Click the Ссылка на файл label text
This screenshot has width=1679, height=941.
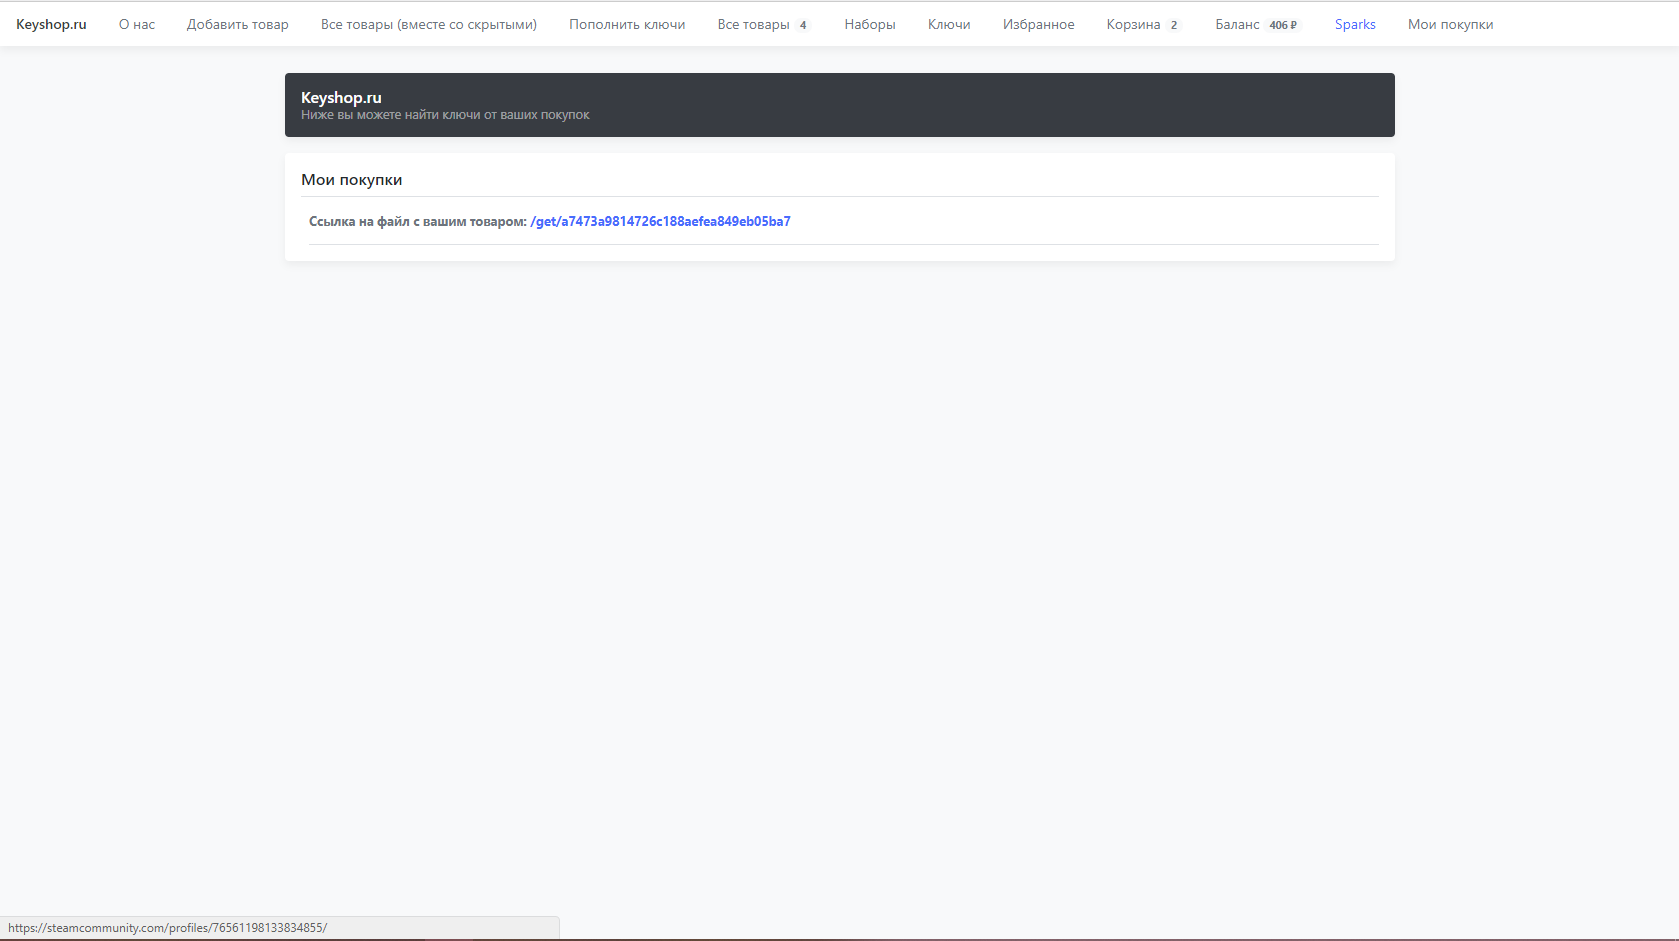417,221
